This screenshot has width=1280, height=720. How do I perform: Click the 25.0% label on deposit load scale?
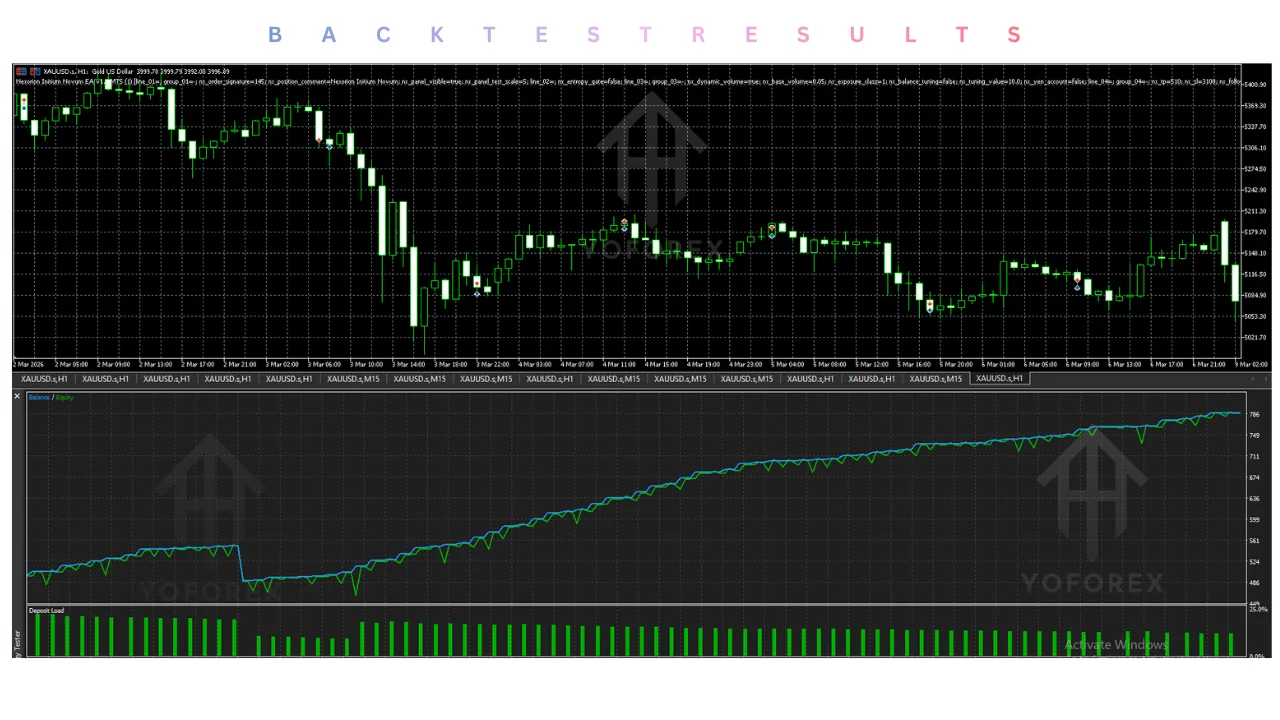1258,609
